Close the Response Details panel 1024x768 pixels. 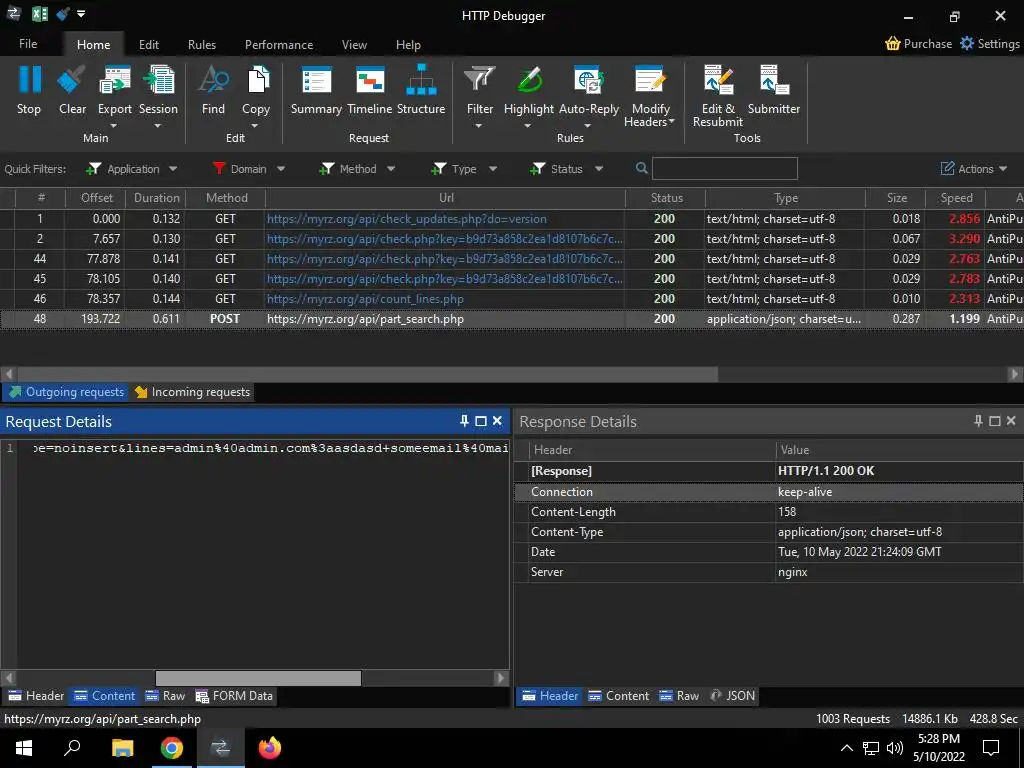[1011, 421]
